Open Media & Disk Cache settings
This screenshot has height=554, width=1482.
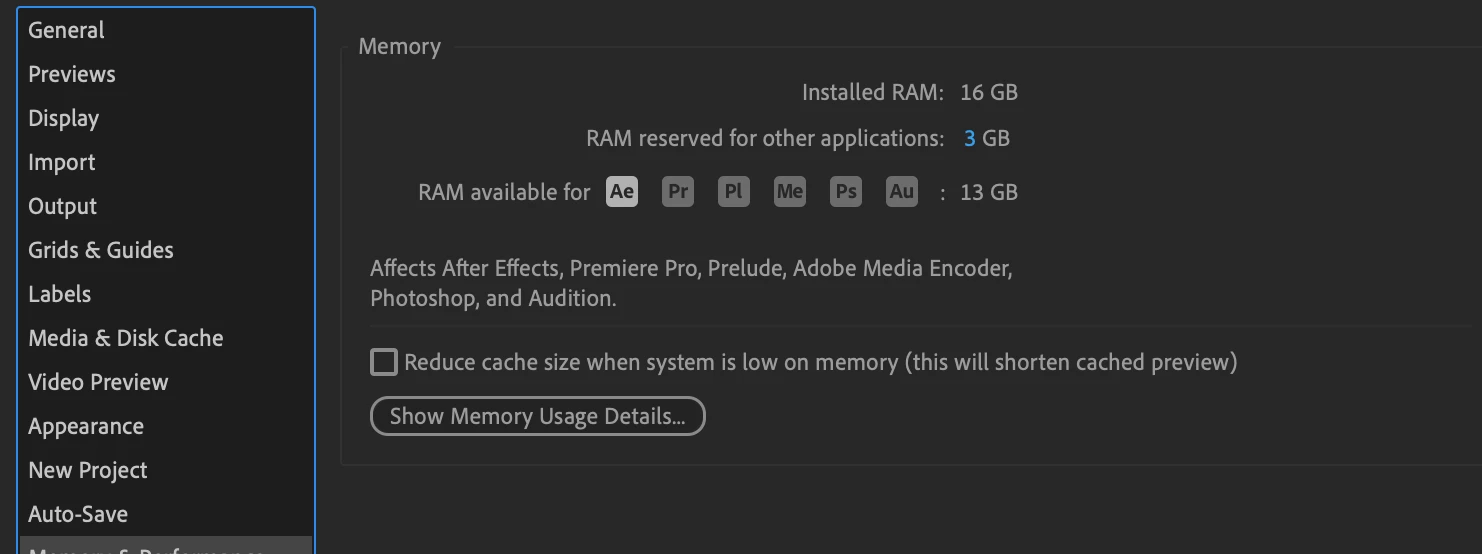coord(126,338)
